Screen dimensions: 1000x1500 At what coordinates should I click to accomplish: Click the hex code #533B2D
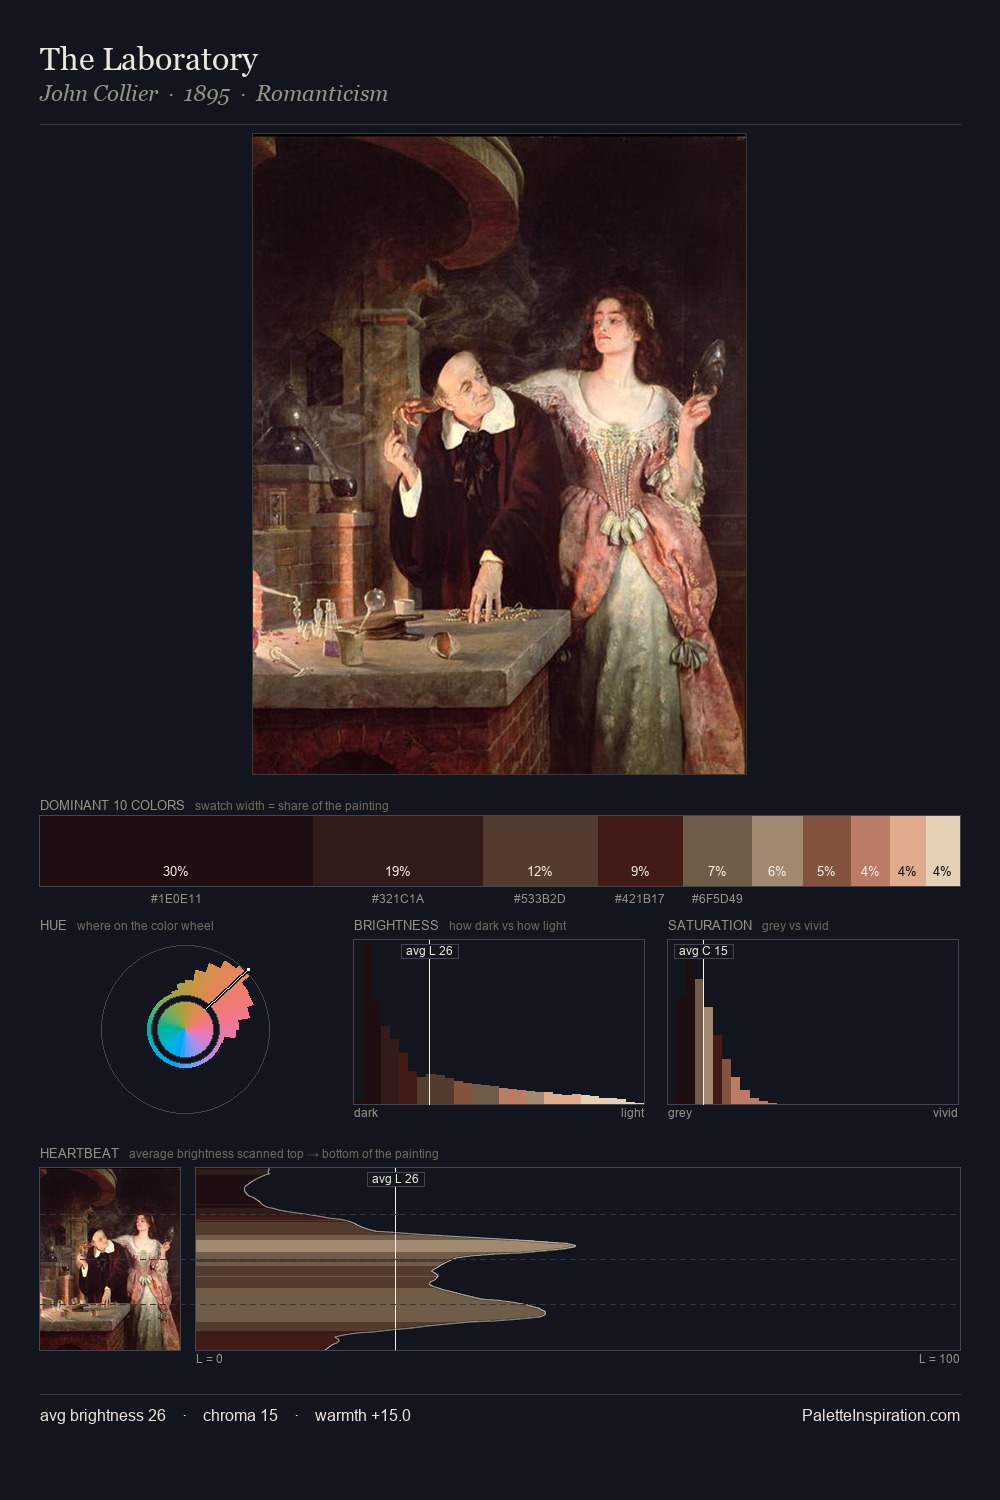[x=540, y=899]
